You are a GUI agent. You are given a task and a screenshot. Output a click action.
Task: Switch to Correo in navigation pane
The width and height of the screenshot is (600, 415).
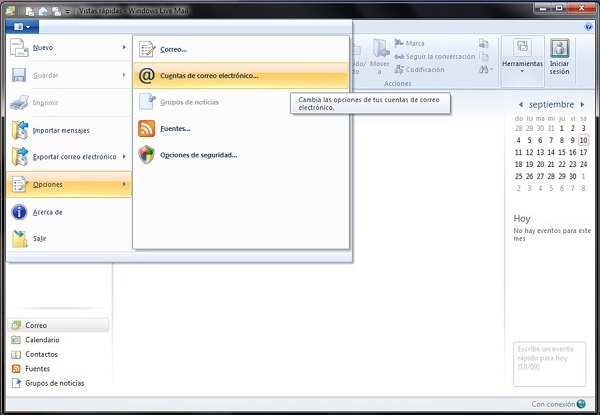click(x=58, y=325)
